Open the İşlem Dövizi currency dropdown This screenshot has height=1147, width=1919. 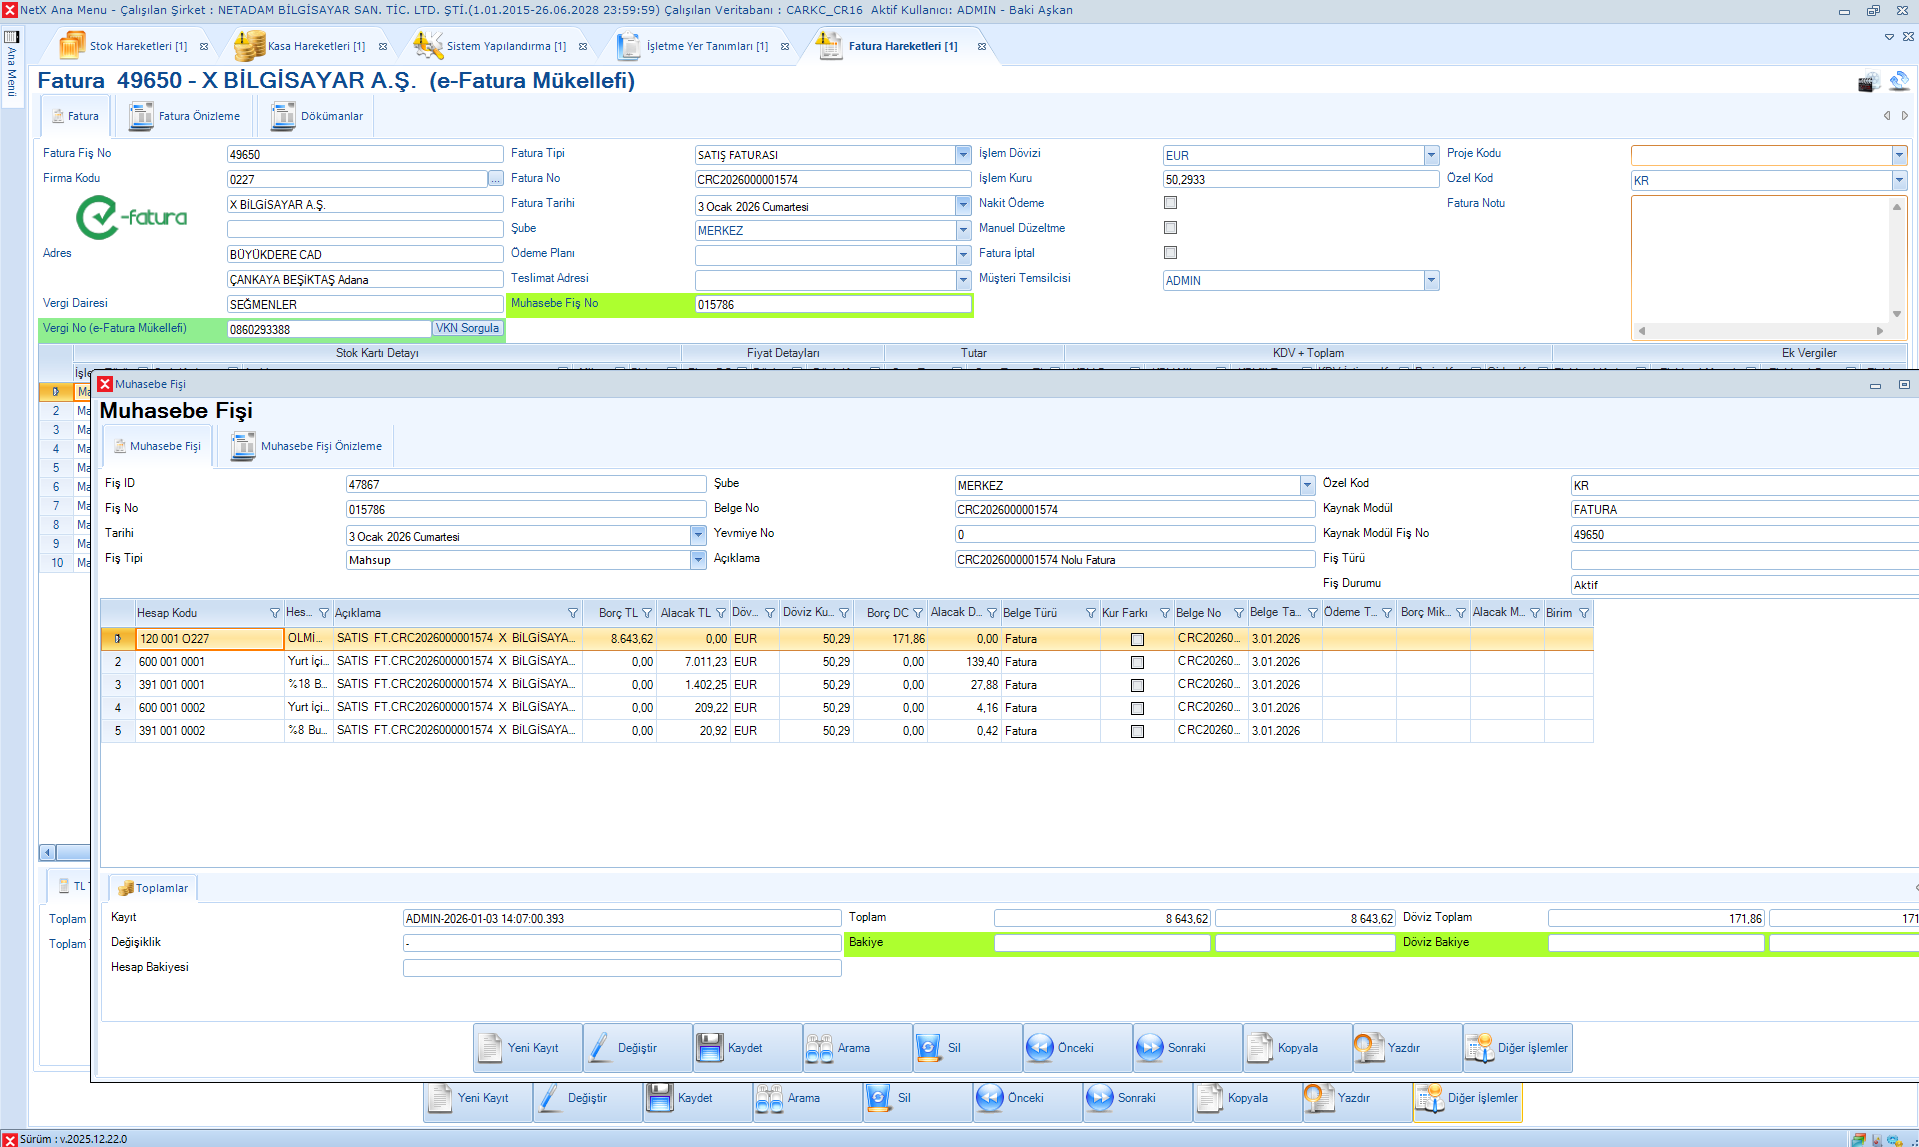[1431, 155]
